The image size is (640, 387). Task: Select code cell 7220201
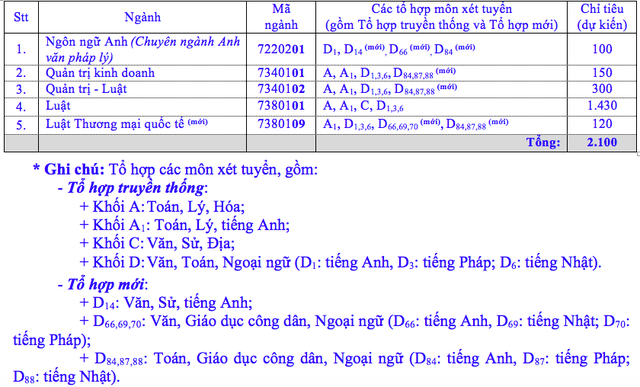[281, 49]
